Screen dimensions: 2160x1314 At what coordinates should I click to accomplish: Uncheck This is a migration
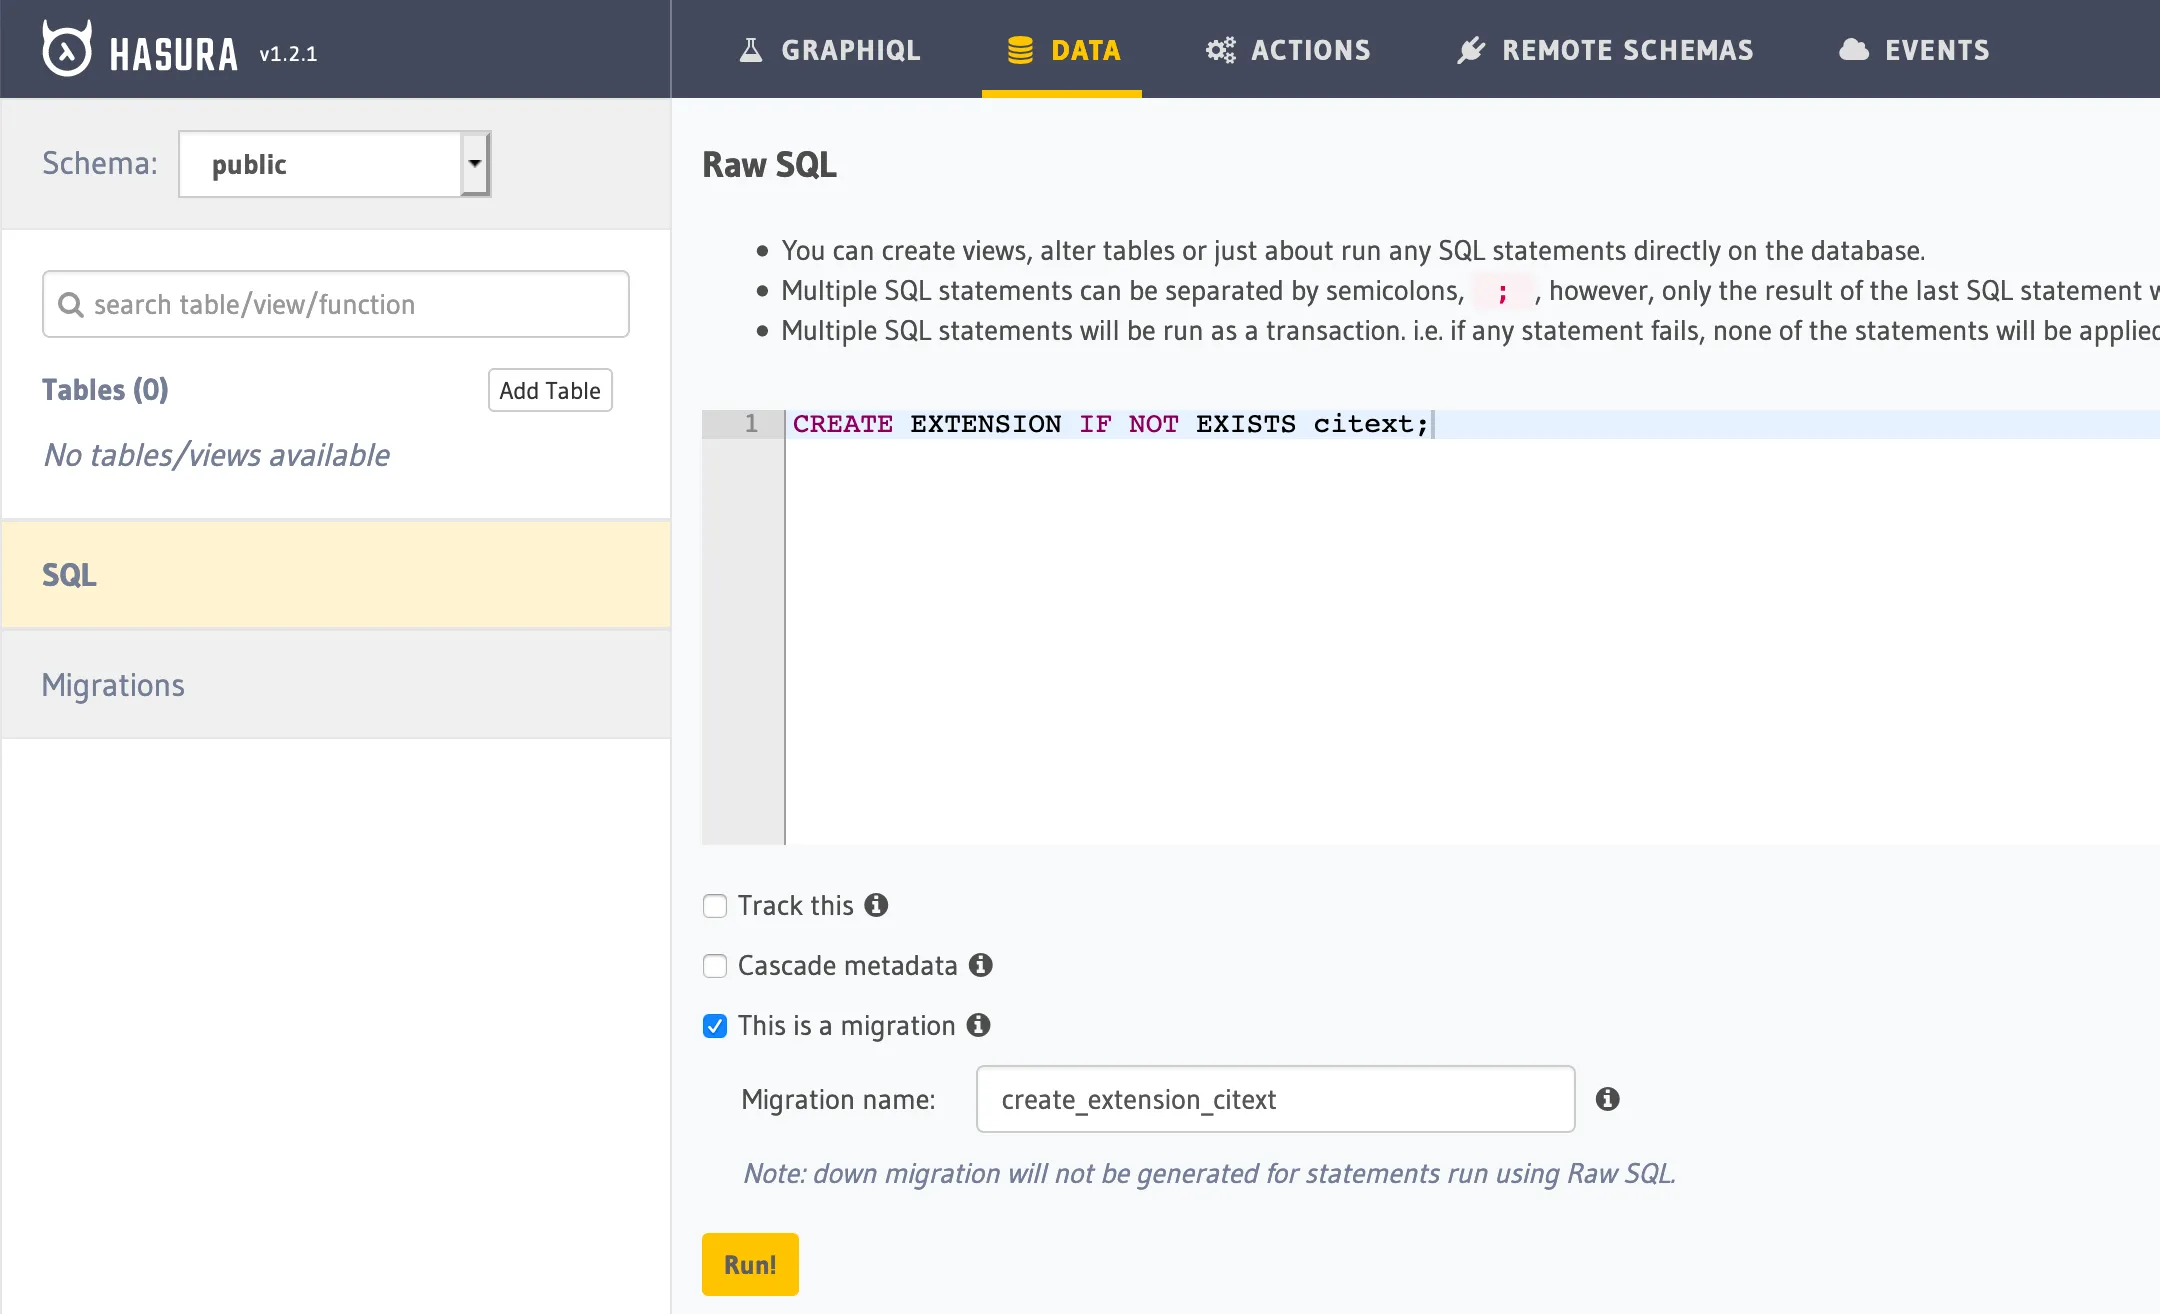tap(714, 1026)
